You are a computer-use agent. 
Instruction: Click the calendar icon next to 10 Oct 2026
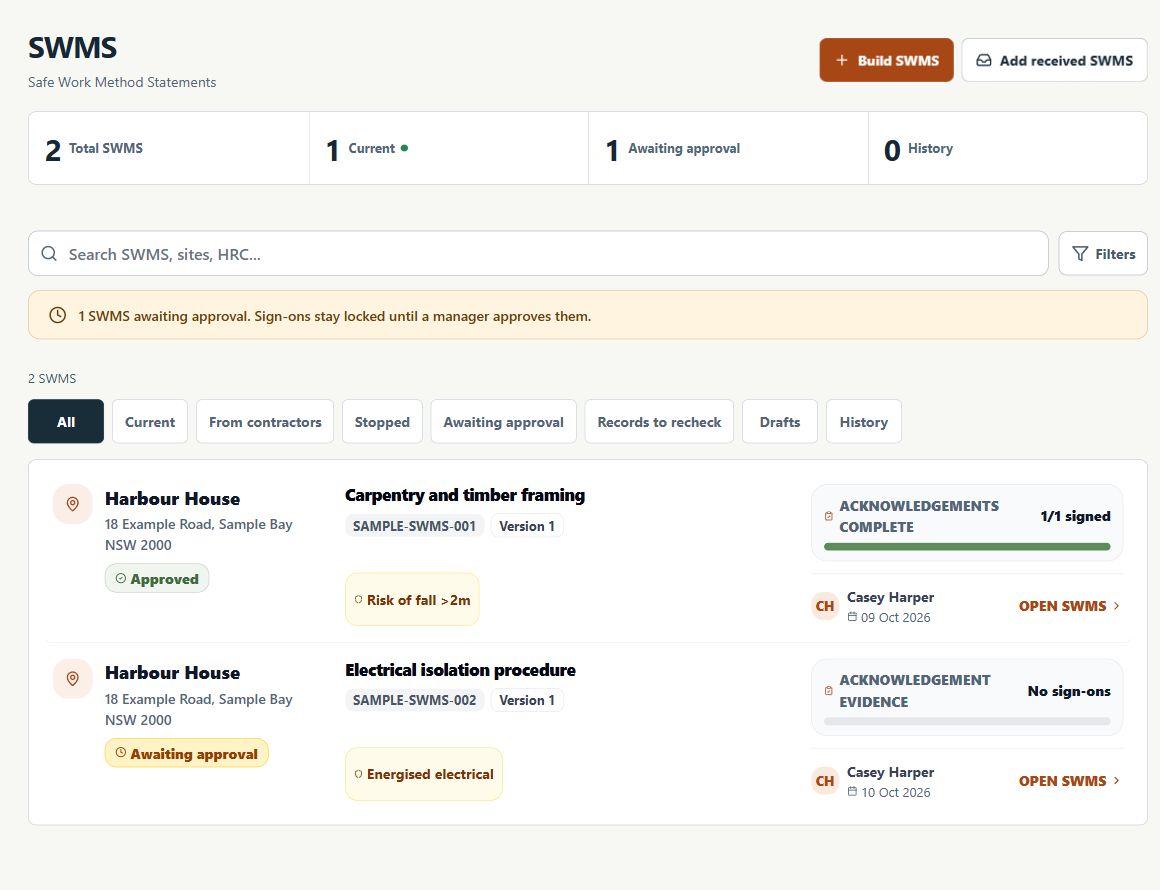pos(852,792)
